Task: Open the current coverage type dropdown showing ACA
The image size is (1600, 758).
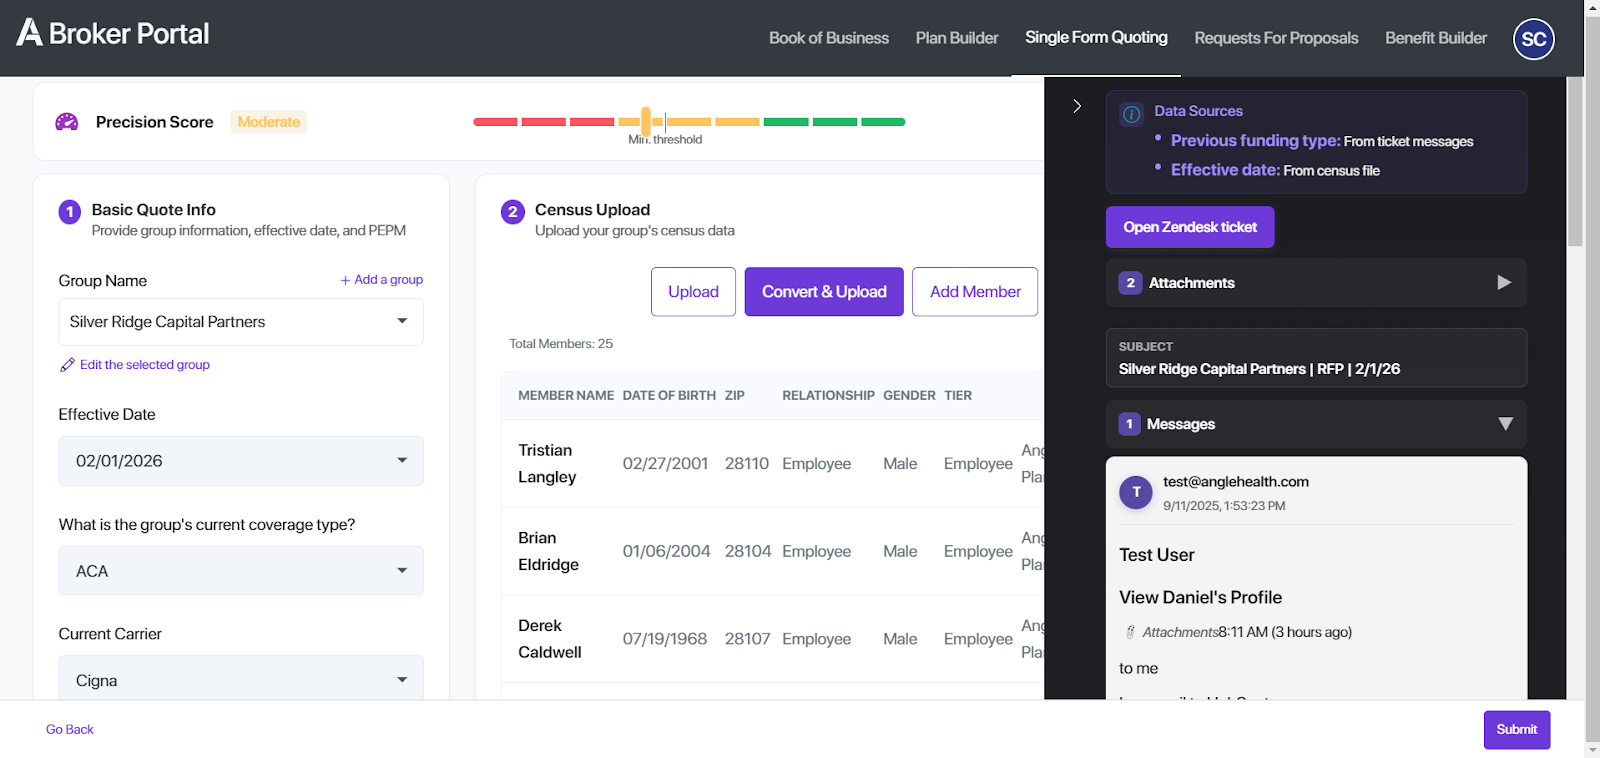Action: pos(241,571)
